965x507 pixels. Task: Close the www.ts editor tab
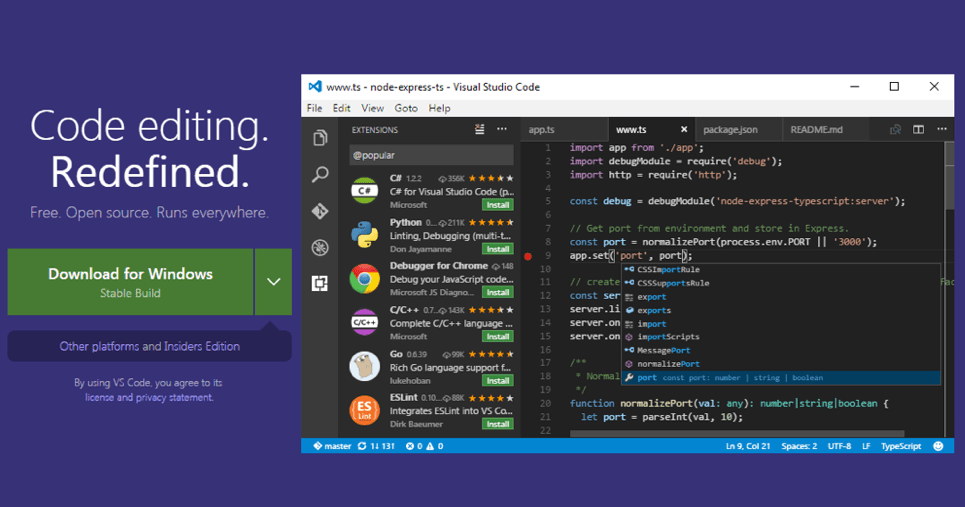684,129
